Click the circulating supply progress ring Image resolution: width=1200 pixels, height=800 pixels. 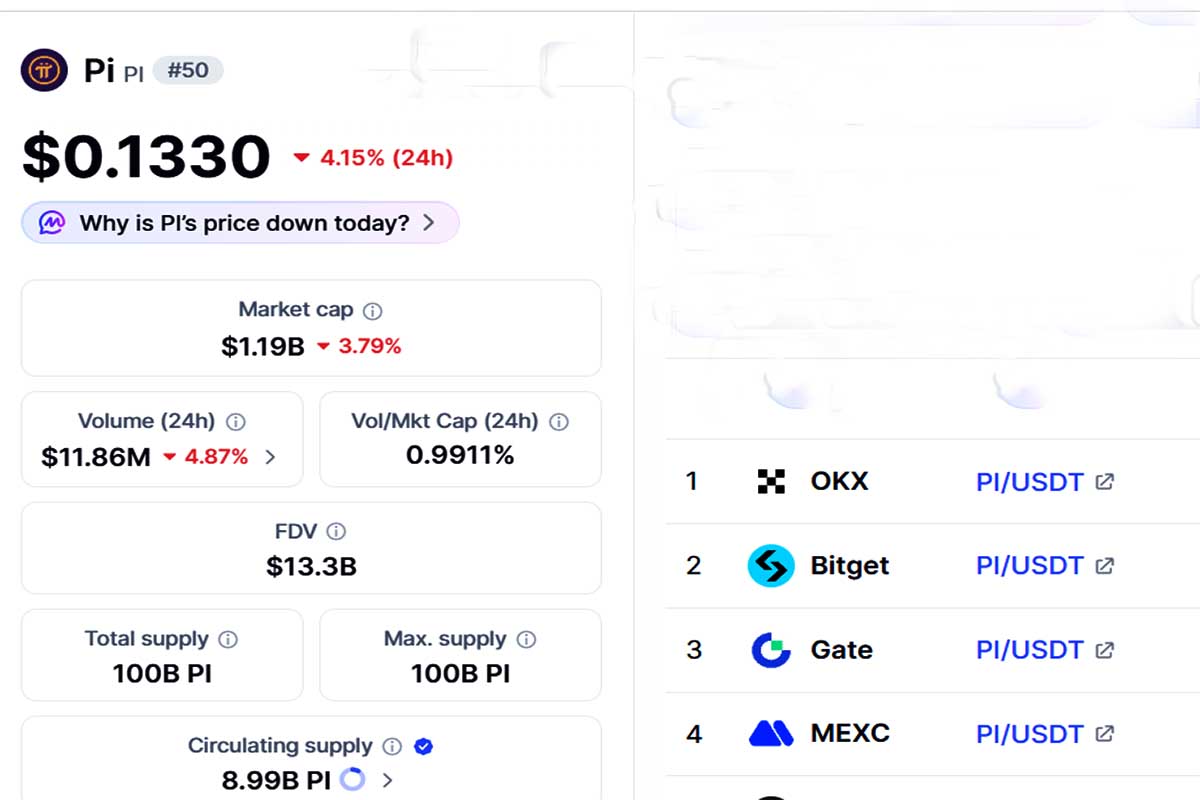click(353, 779)
